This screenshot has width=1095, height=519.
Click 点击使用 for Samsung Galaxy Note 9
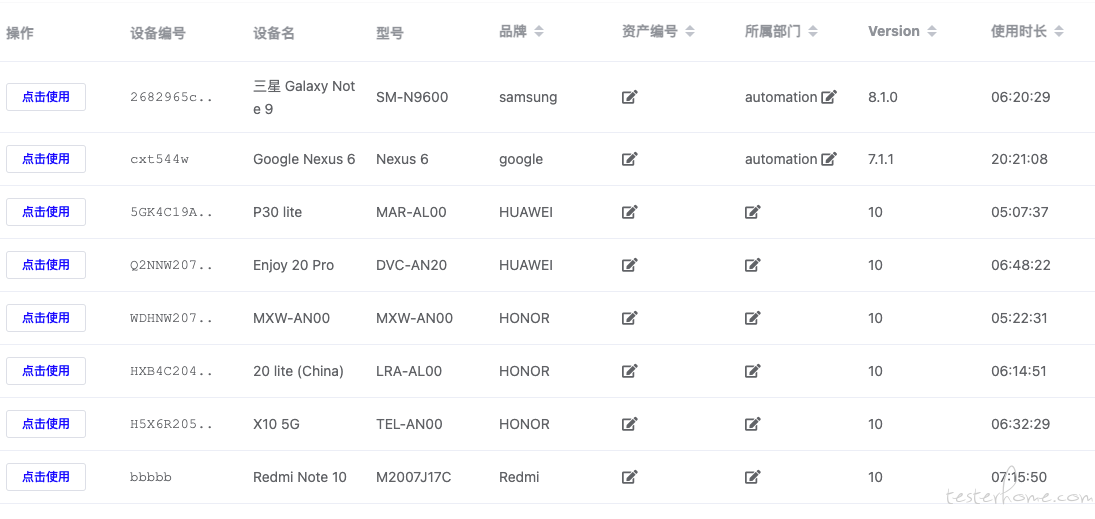[x=46, y=97]
